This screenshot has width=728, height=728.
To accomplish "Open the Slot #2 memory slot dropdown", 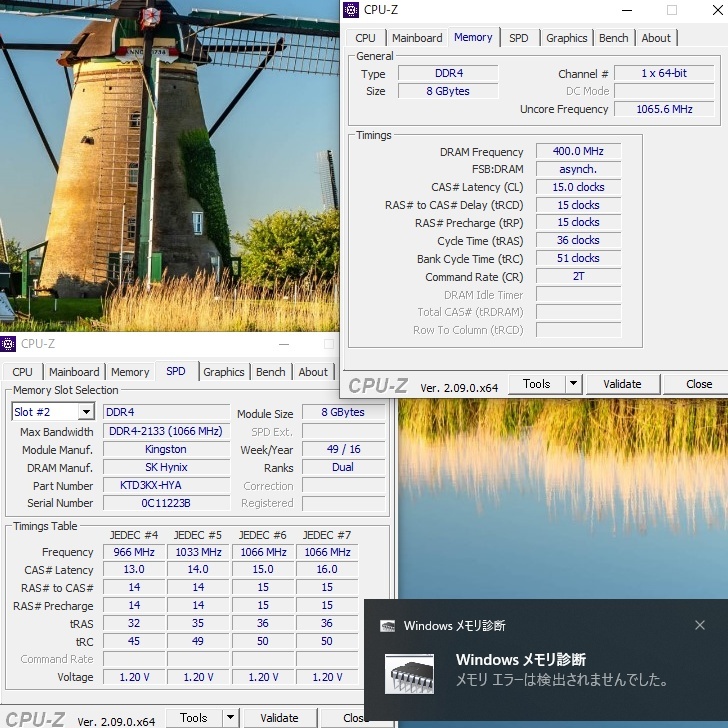I will click(x=85, y=413).
